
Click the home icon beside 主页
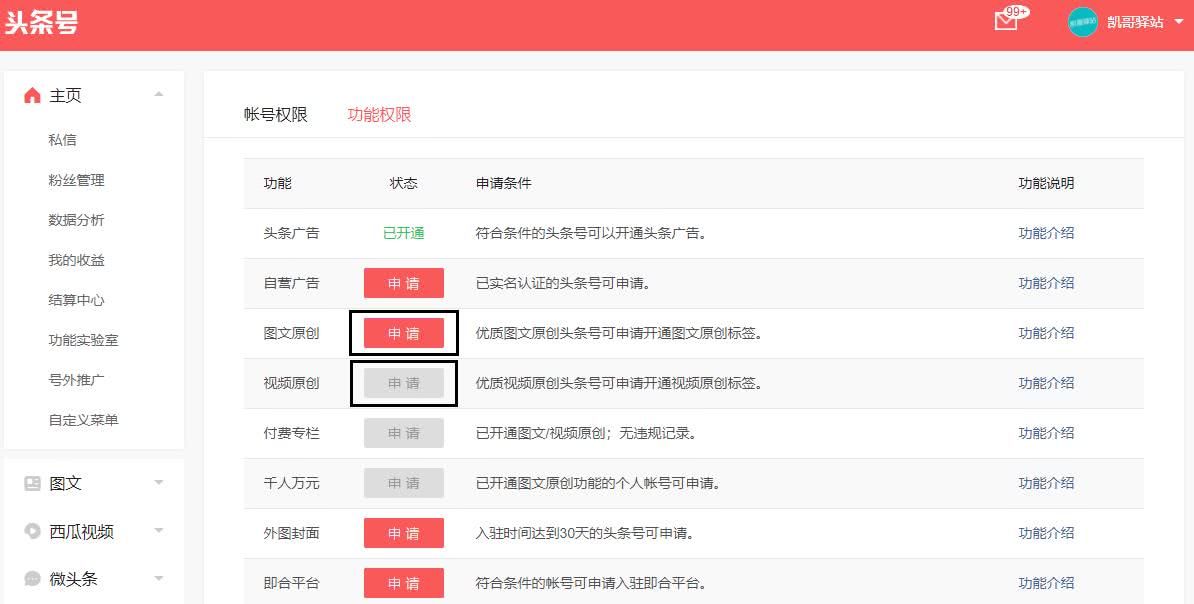click(32, 95)
